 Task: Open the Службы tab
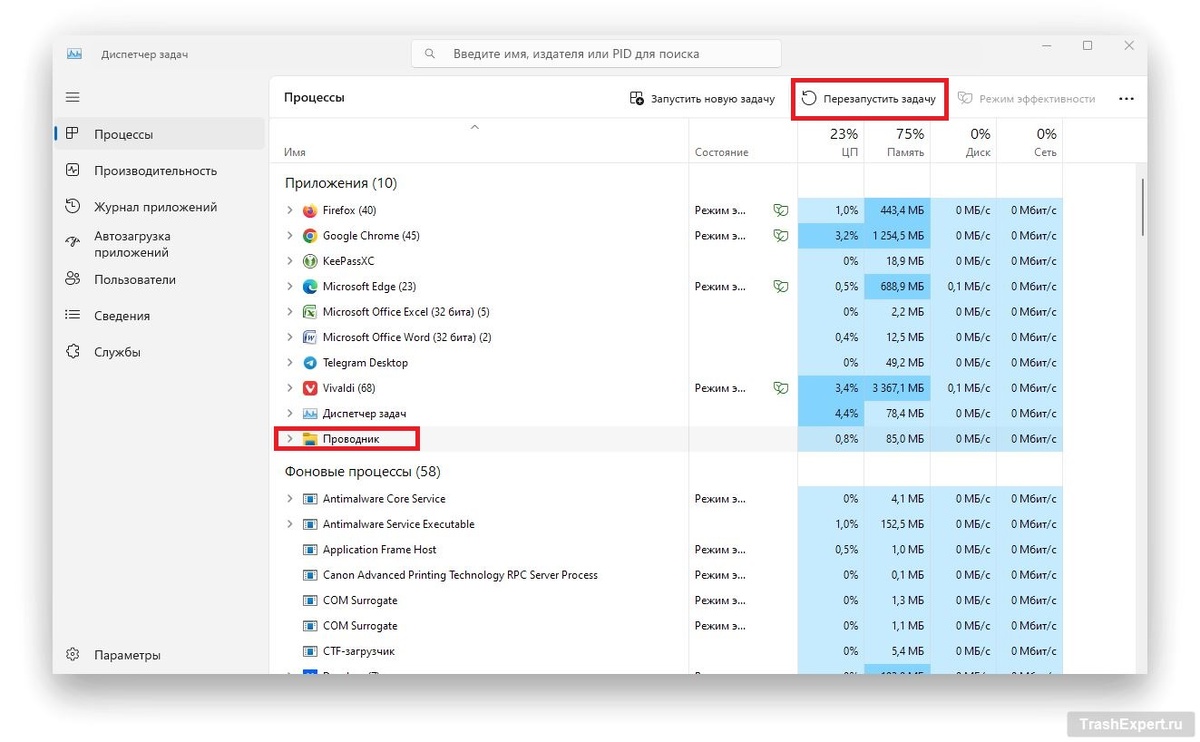(159, 352)
